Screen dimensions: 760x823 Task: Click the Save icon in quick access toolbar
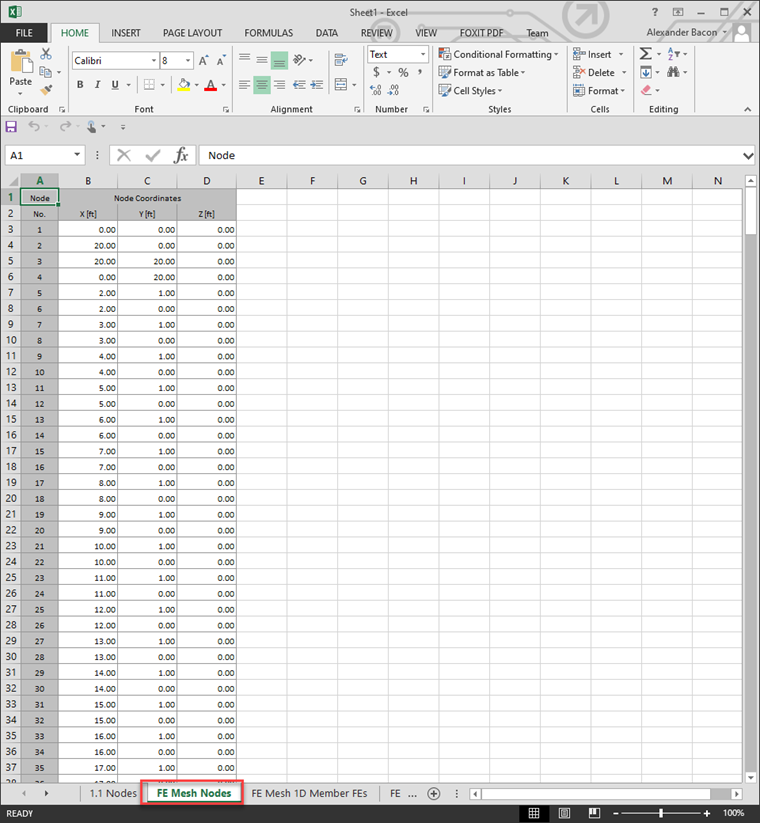pyautogui.click(x=11, y=126)
